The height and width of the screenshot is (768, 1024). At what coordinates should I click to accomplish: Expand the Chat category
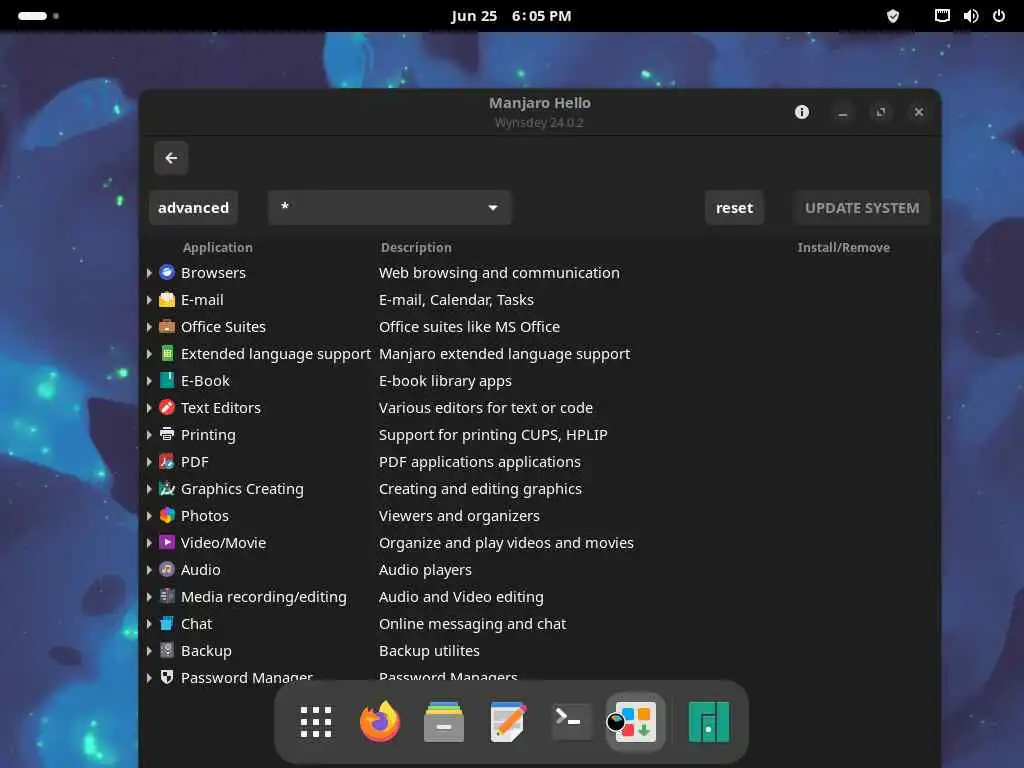pyautogui.click(x=149, y=624)
